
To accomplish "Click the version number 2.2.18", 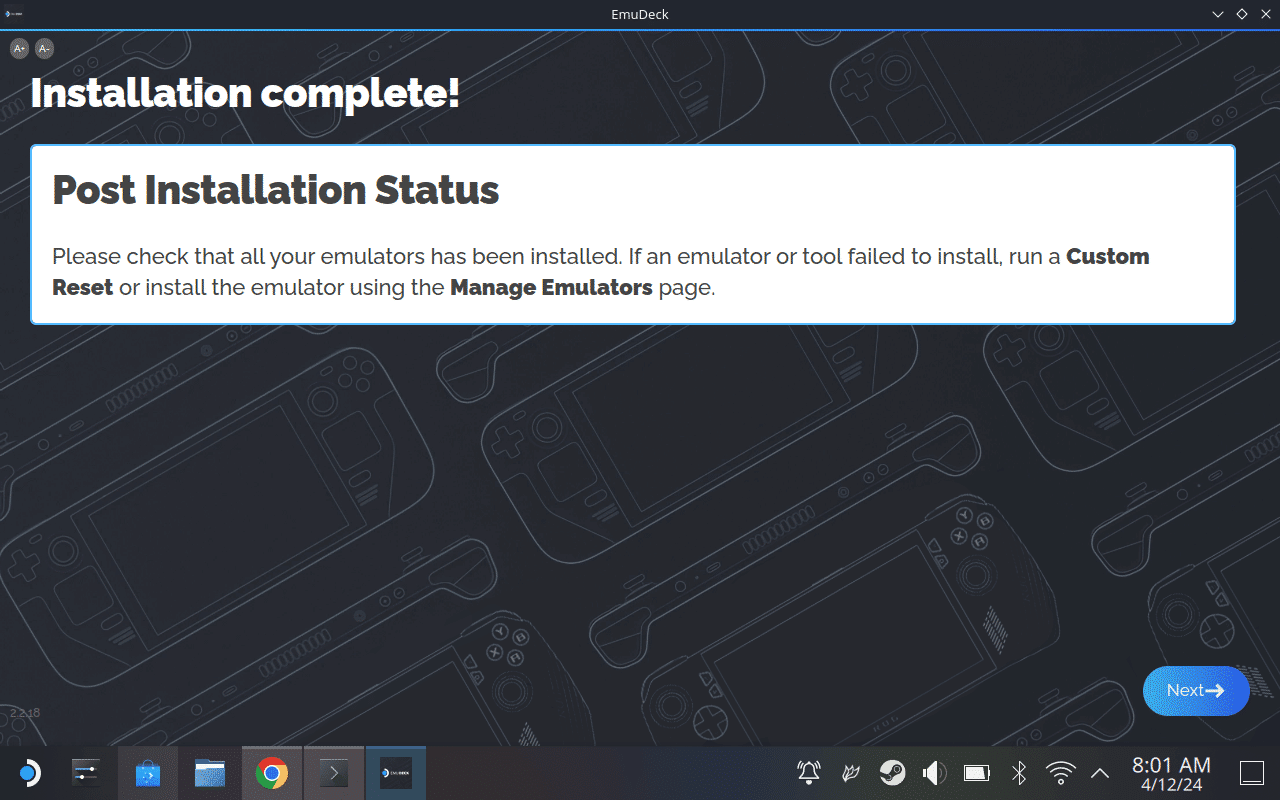I will pos(25,713).
